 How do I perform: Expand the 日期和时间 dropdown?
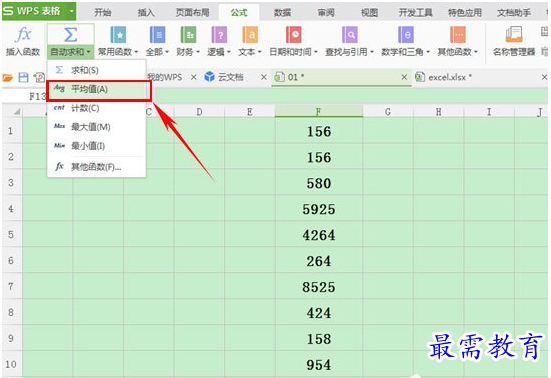316,52
